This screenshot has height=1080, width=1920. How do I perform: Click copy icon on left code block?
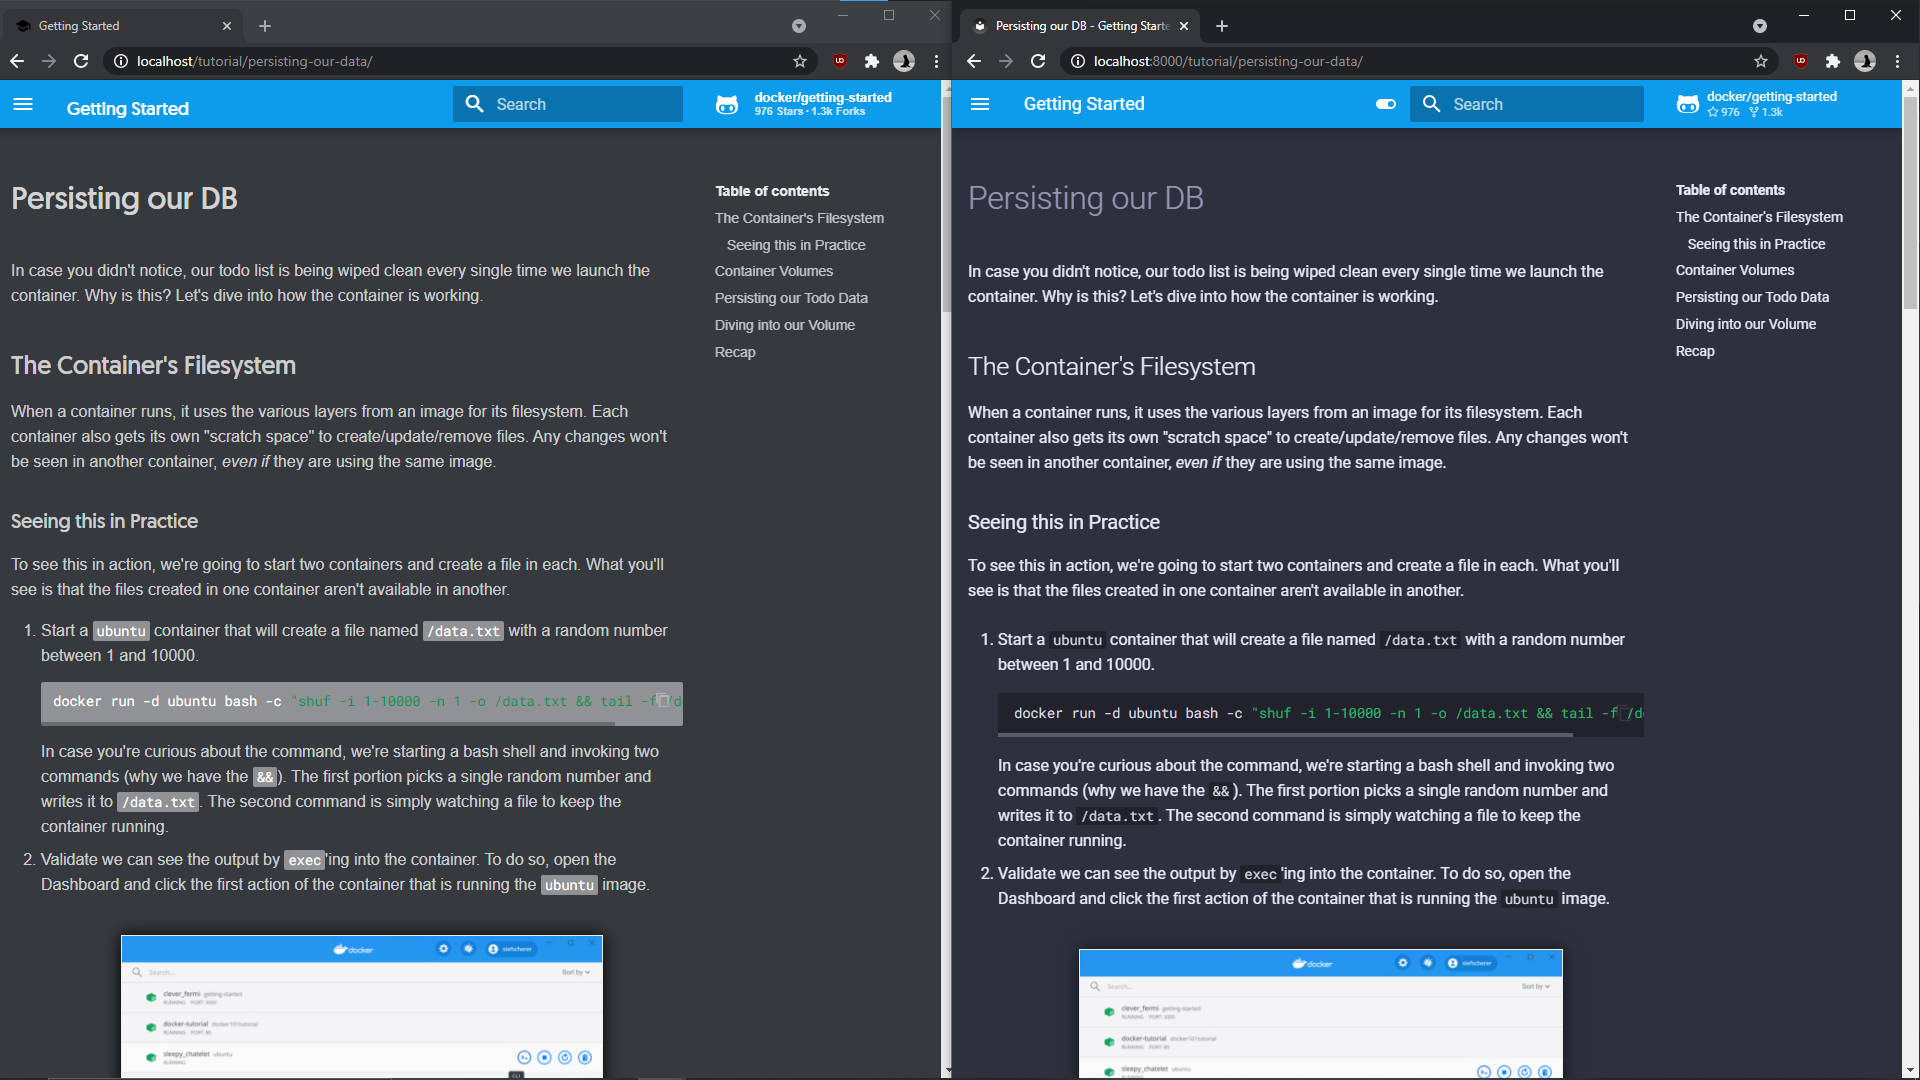pos(663,701)
